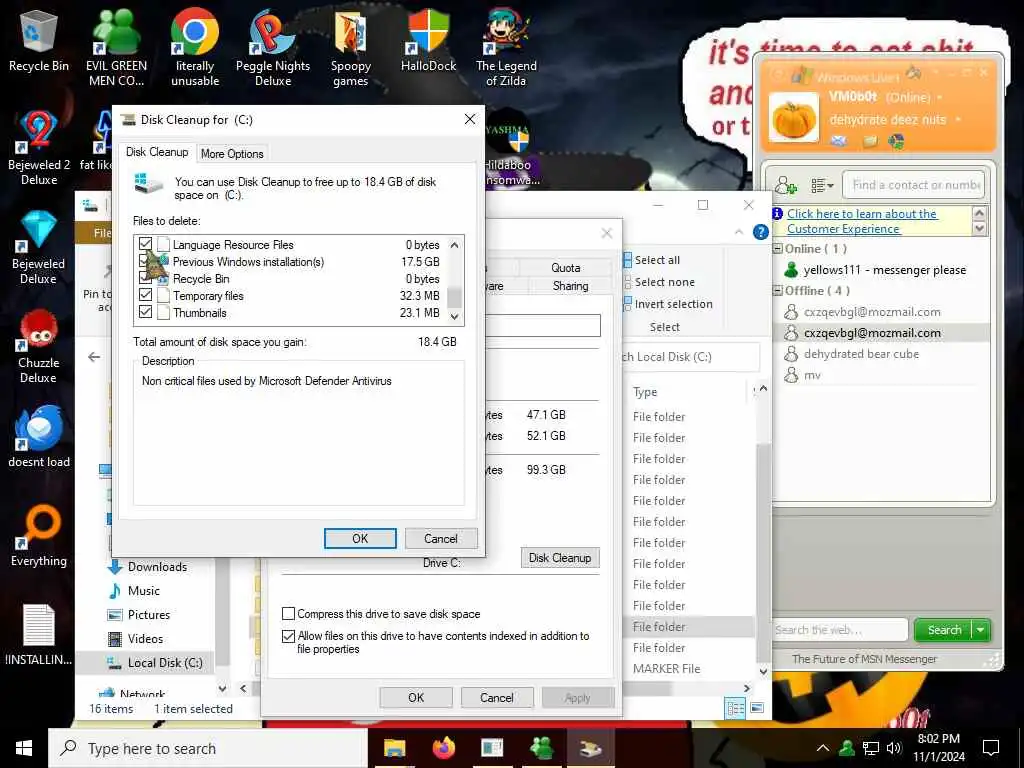Image resolution: width=1024 pixels, height=768 pixels.
Task: Open the dropdown arrow beside the Search button
Action: pos(981,630)
